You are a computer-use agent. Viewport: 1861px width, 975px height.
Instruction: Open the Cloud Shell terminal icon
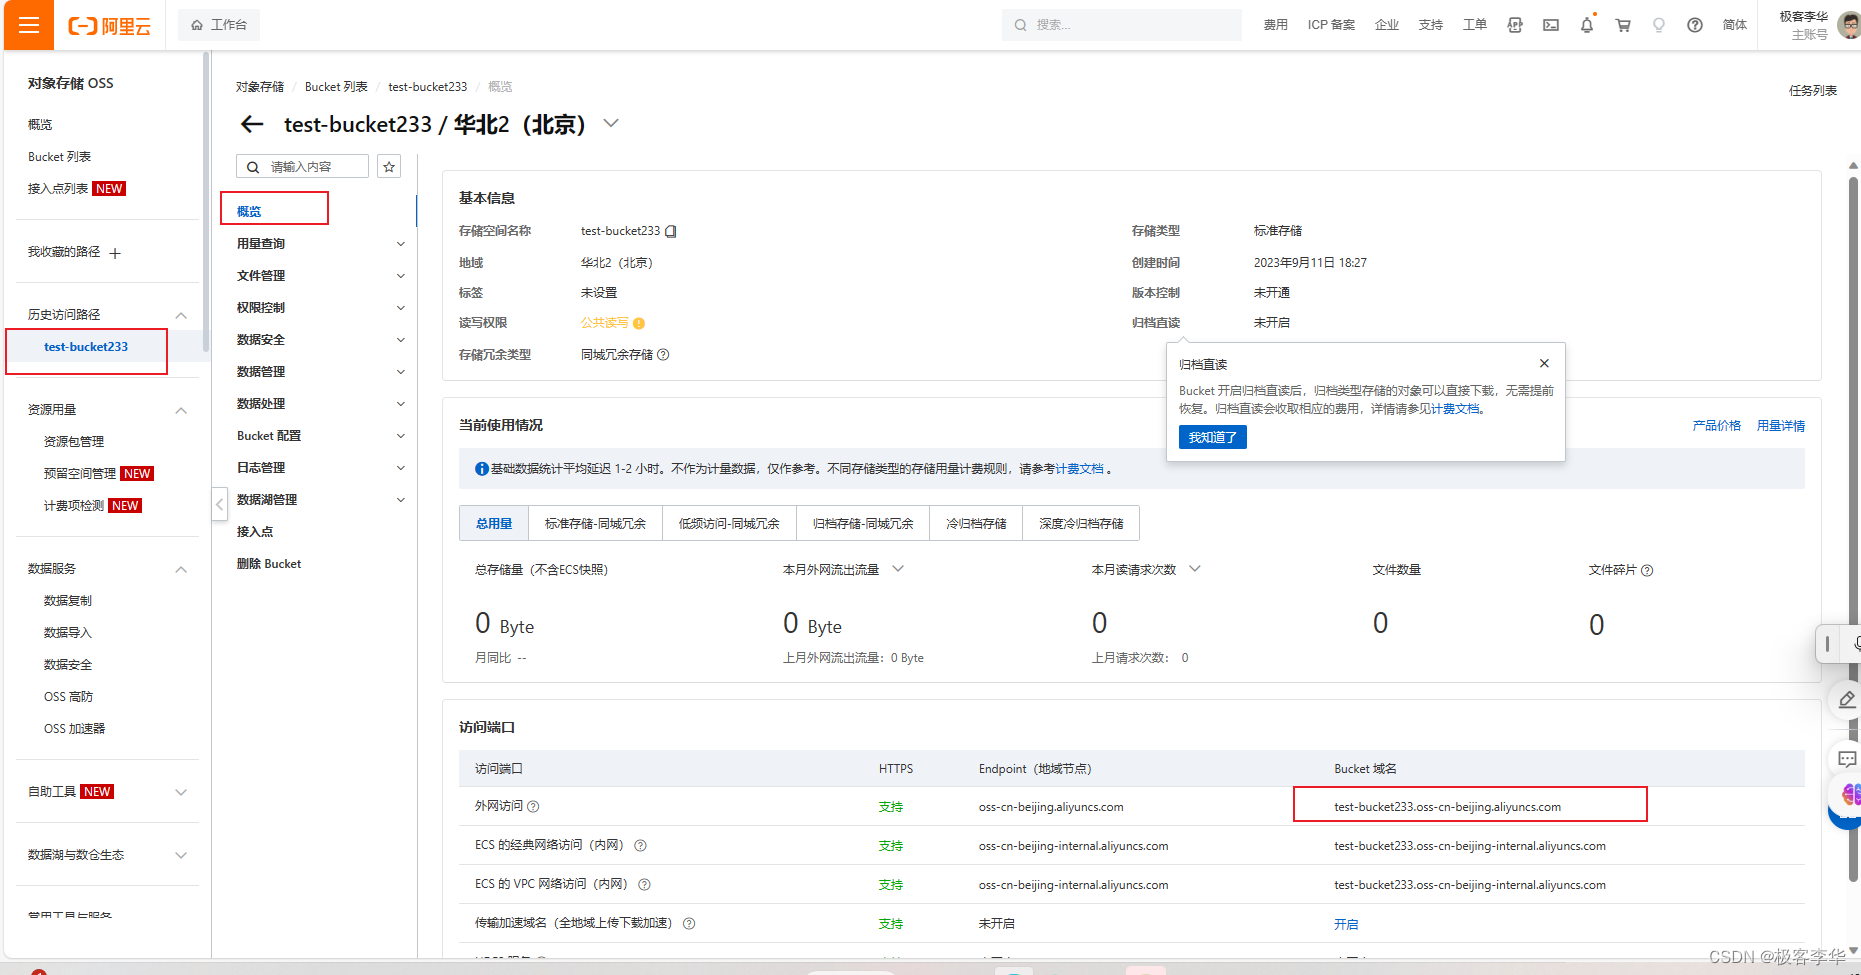1551,25
